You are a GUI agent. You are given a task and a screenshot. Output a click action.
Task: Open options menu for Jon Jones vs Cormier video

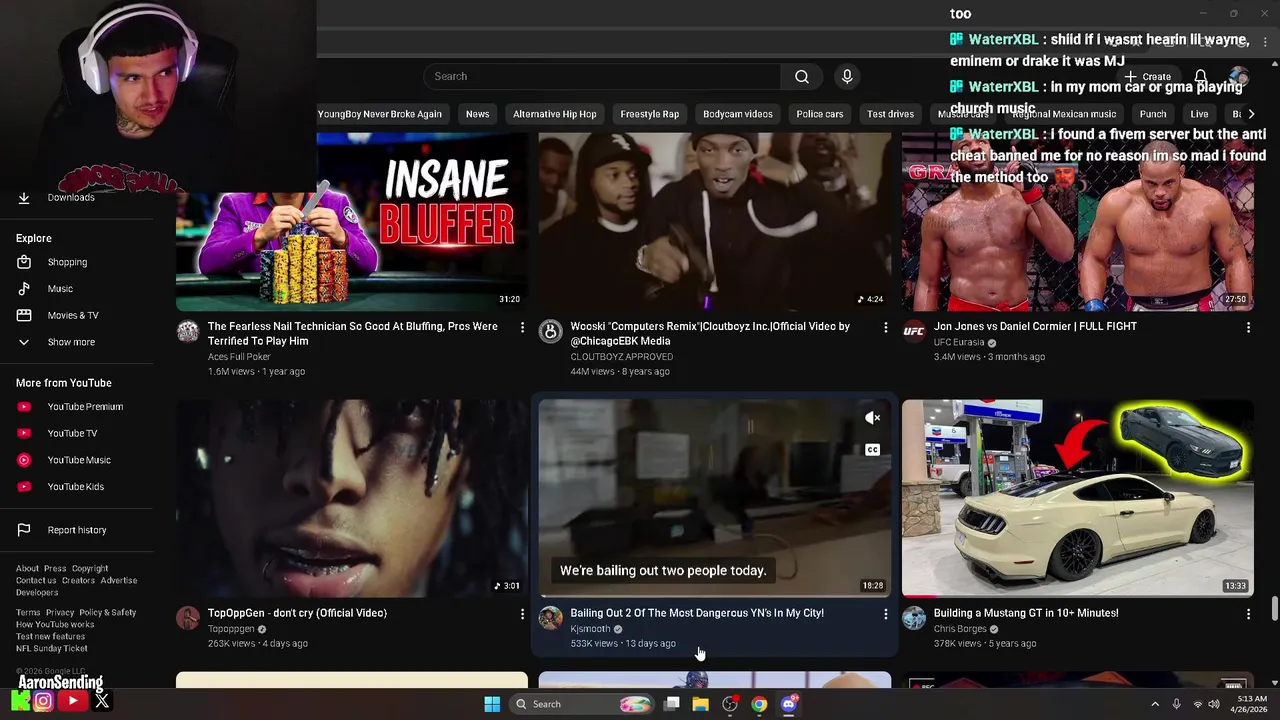click(1248, 327)
